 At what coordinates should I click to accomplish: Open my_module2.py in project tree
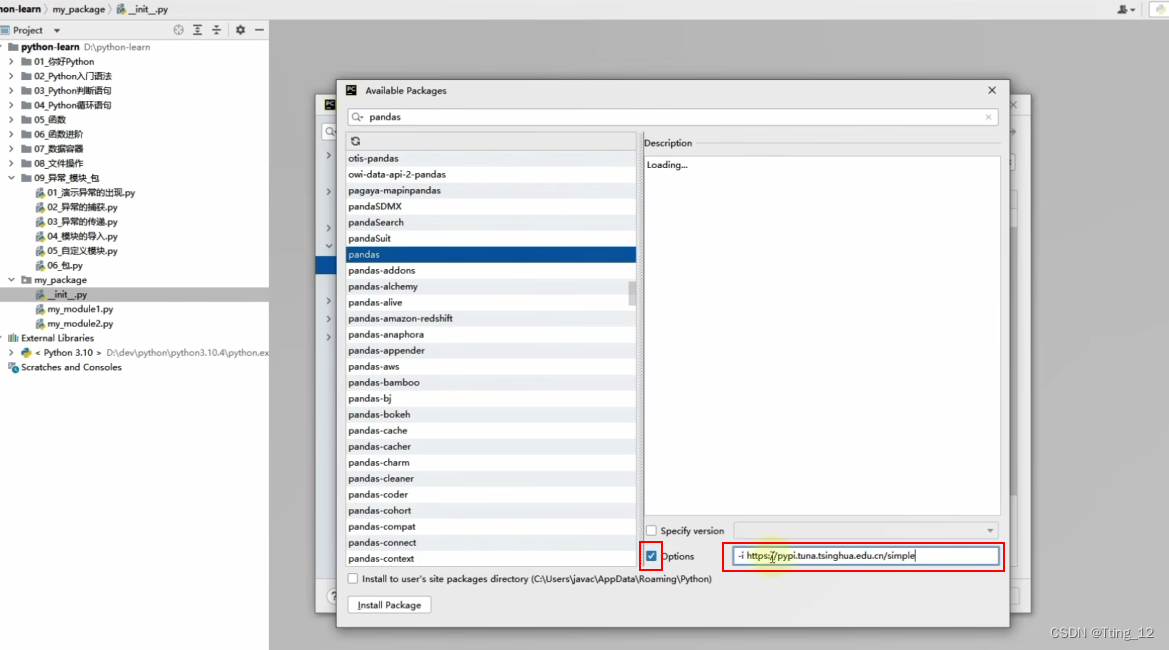[x=80, y=324]
